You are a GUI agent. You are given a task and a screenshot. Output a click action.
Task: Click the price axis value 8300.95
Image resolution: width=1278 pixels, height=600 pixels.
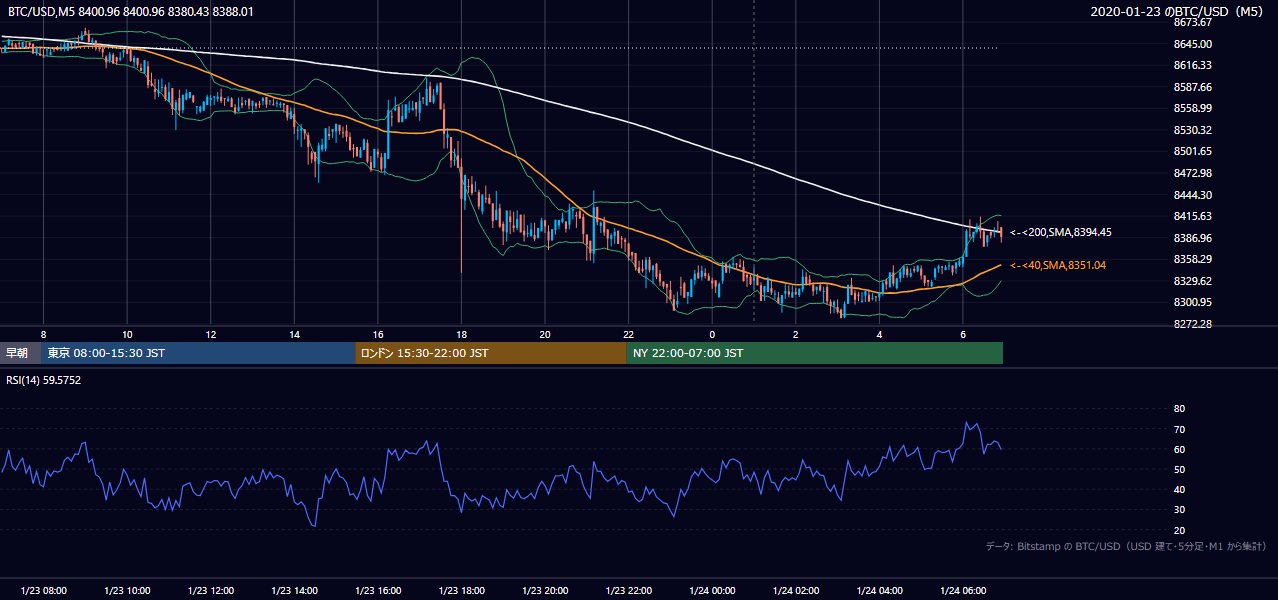pyautogui.click(x=1193, y=302)
